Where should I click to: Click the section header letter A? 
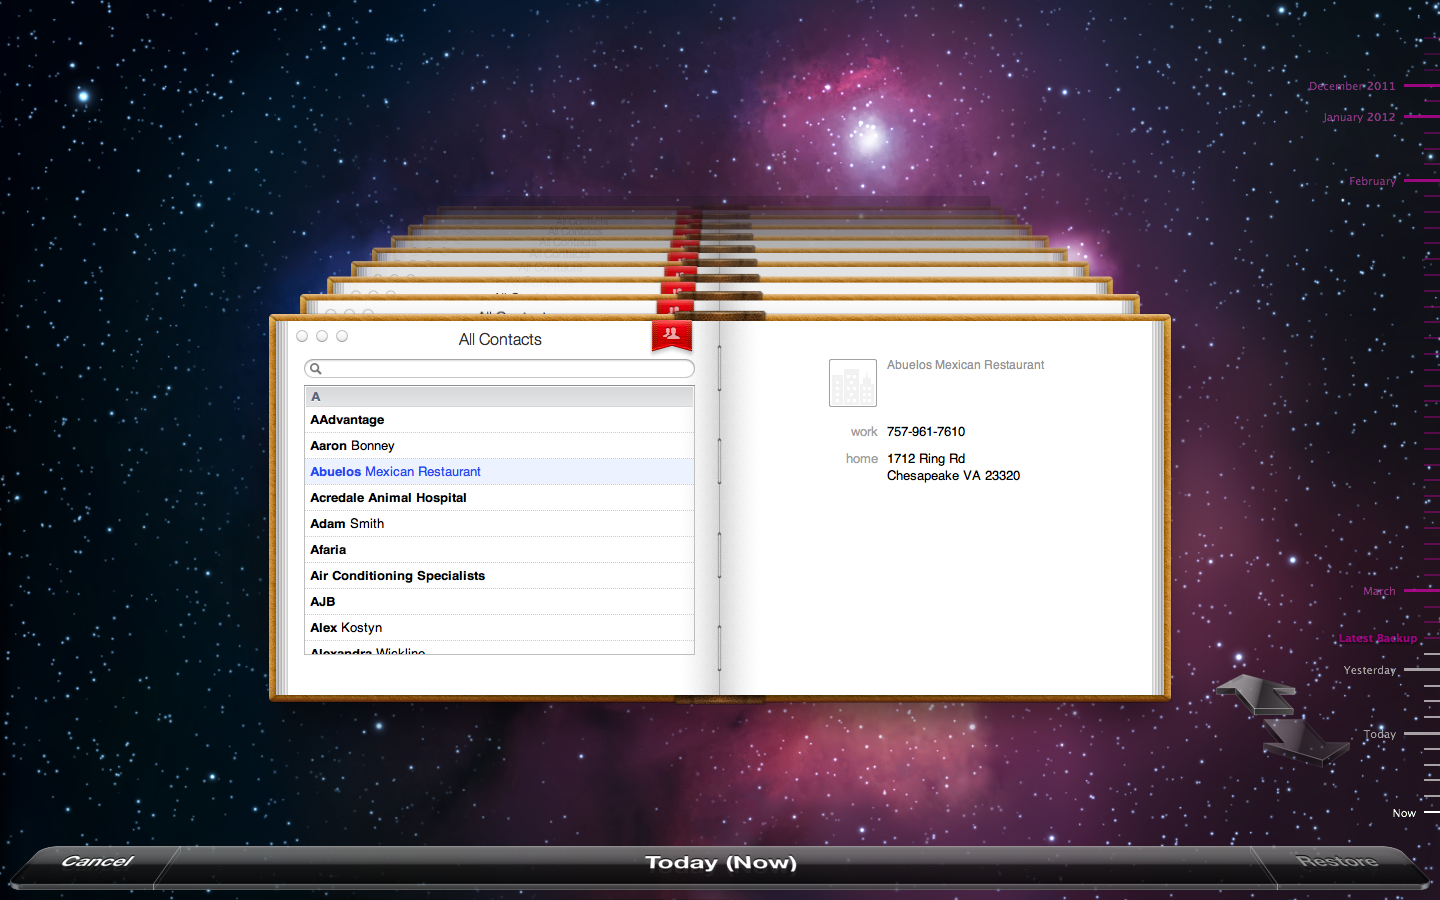[x=315, y=397]
